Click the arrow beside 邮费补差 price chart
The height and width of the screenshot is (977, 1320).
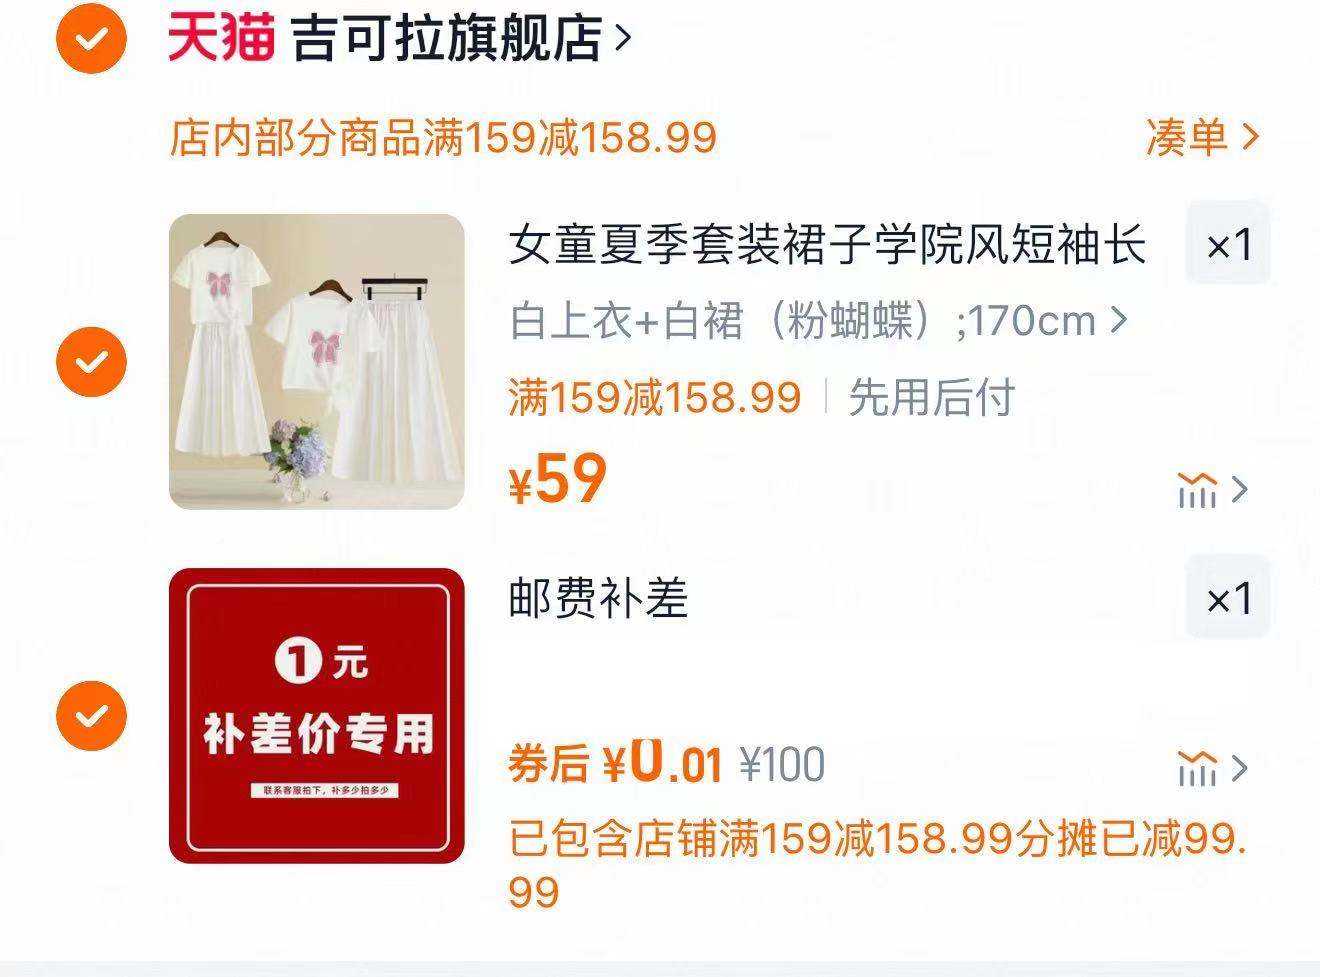pos(1240,768)
